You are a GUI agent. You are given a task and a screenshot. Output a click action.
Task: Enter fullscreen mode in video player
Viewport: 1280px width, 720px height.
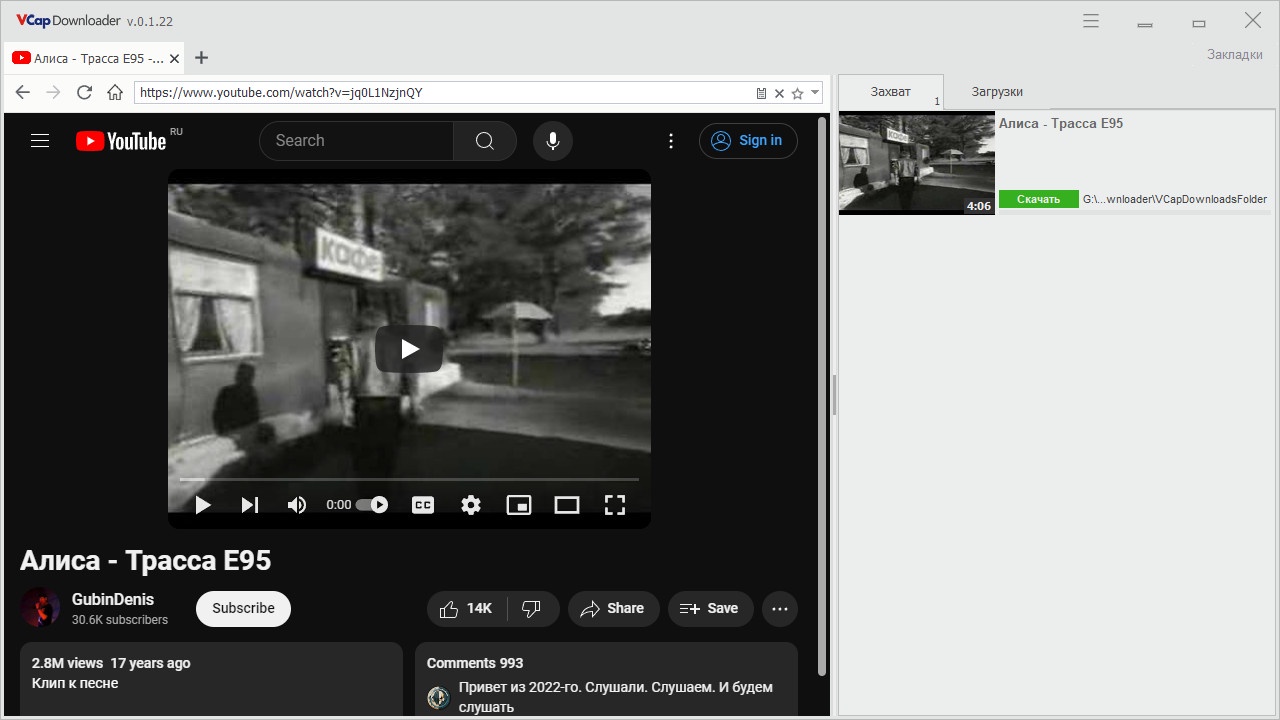click(615, 505)
